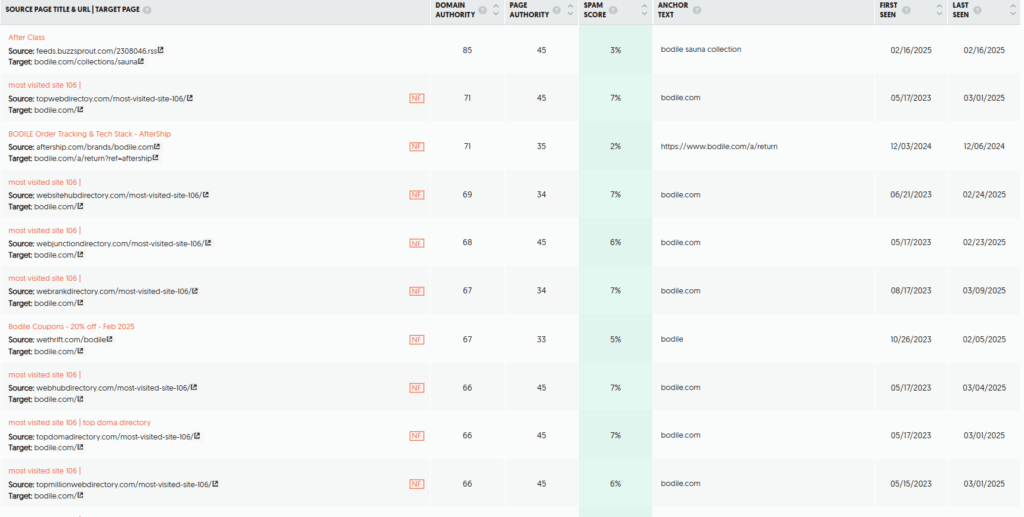Click Spam Score value 5%
Screen dimensions: 1024x517
[x=615, y=339]
